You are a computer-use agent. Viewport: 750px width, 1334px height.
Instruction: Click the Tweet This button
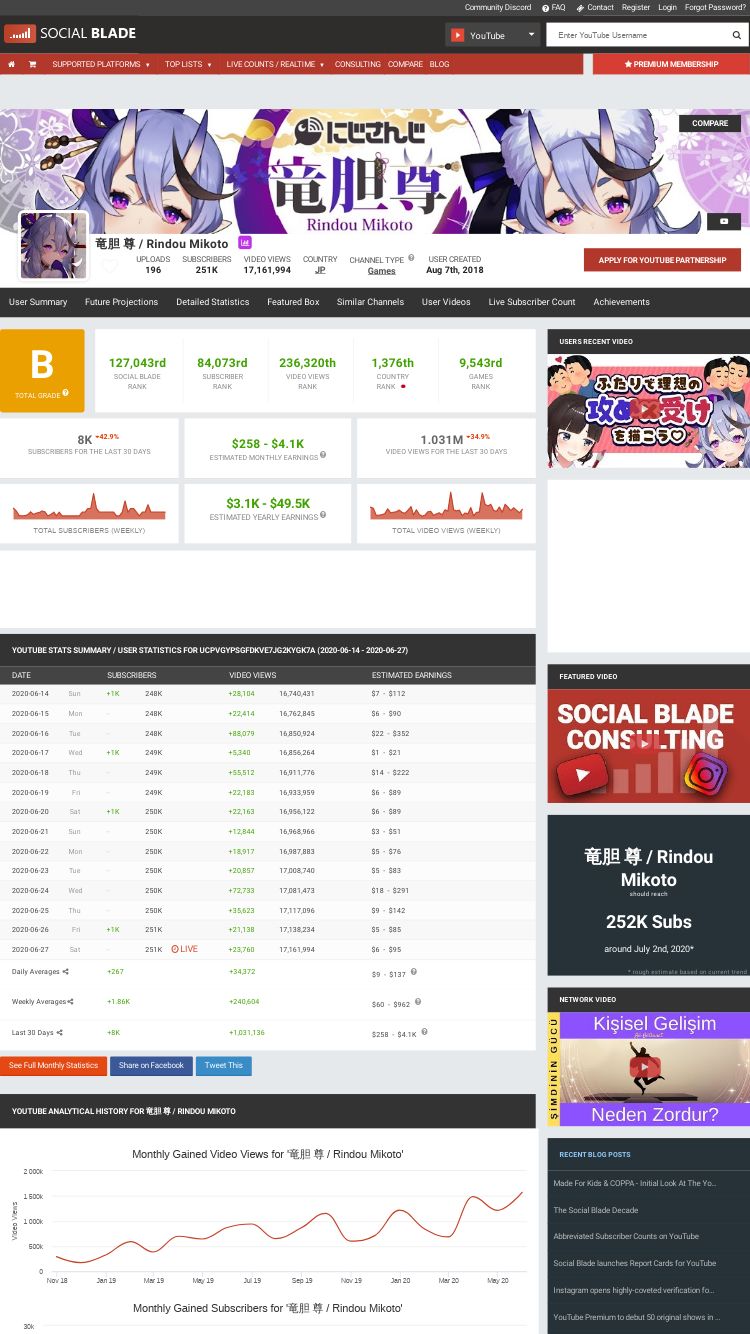click(x=223, y=1066)
